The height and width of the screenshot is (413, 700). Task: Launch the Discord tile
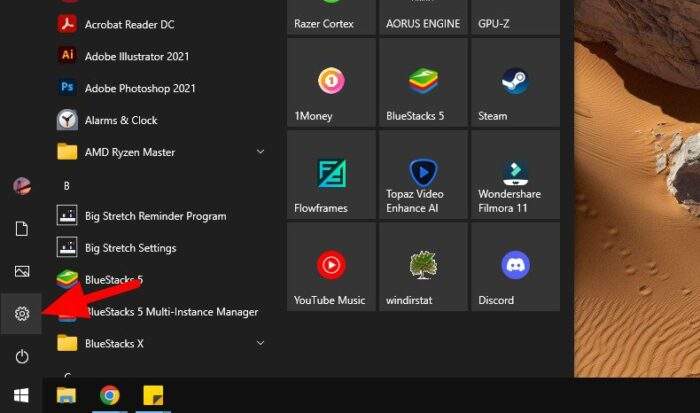pos(515,267)
